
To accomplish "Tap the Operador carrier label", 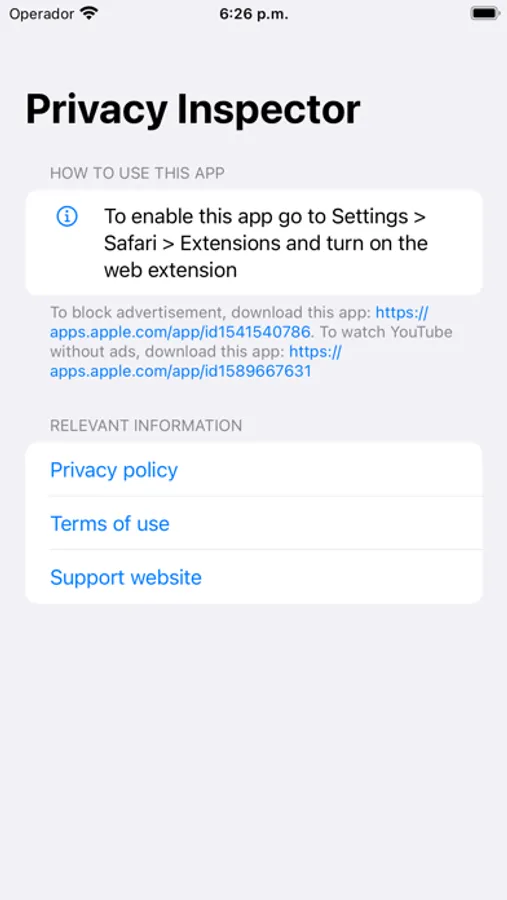I will [x=42, y=14].
